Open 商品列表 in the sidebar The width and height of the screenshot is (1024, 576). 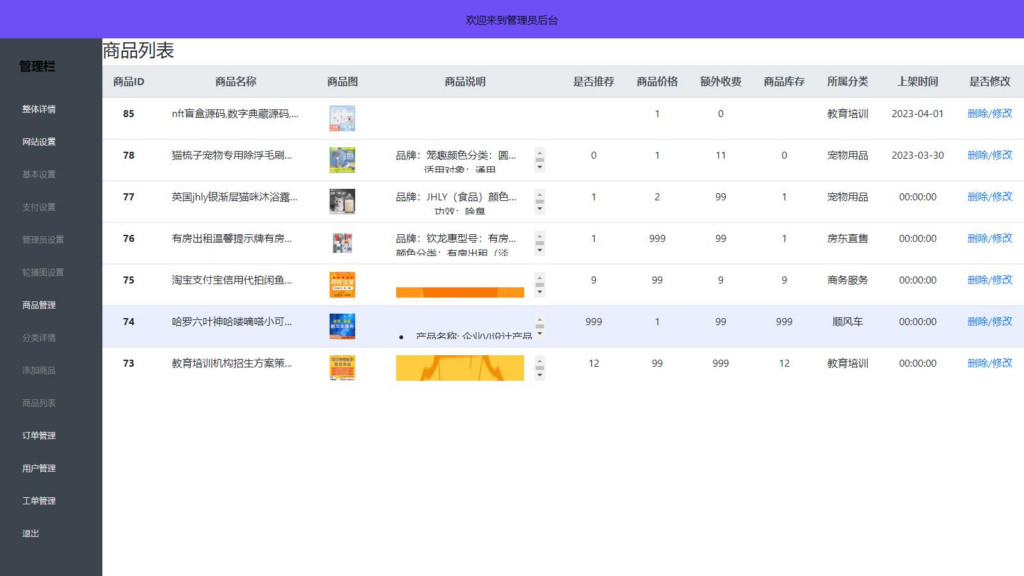click(38, 403)
